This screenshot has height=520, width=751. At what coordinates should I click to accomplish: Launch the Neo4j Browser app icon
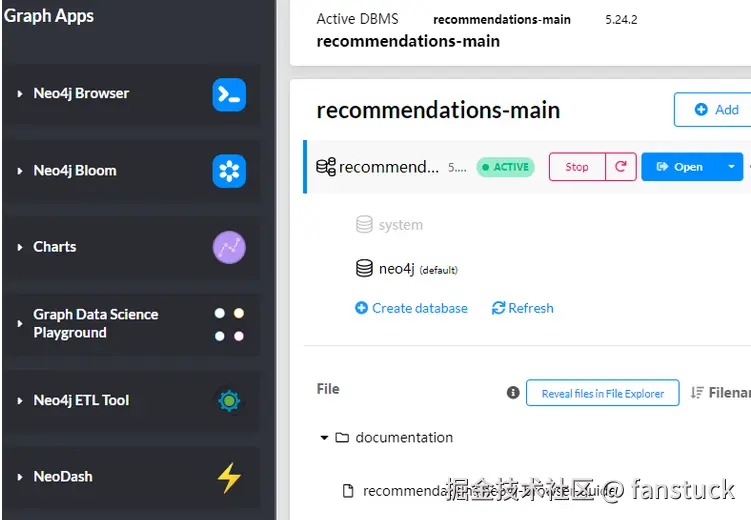229,94
